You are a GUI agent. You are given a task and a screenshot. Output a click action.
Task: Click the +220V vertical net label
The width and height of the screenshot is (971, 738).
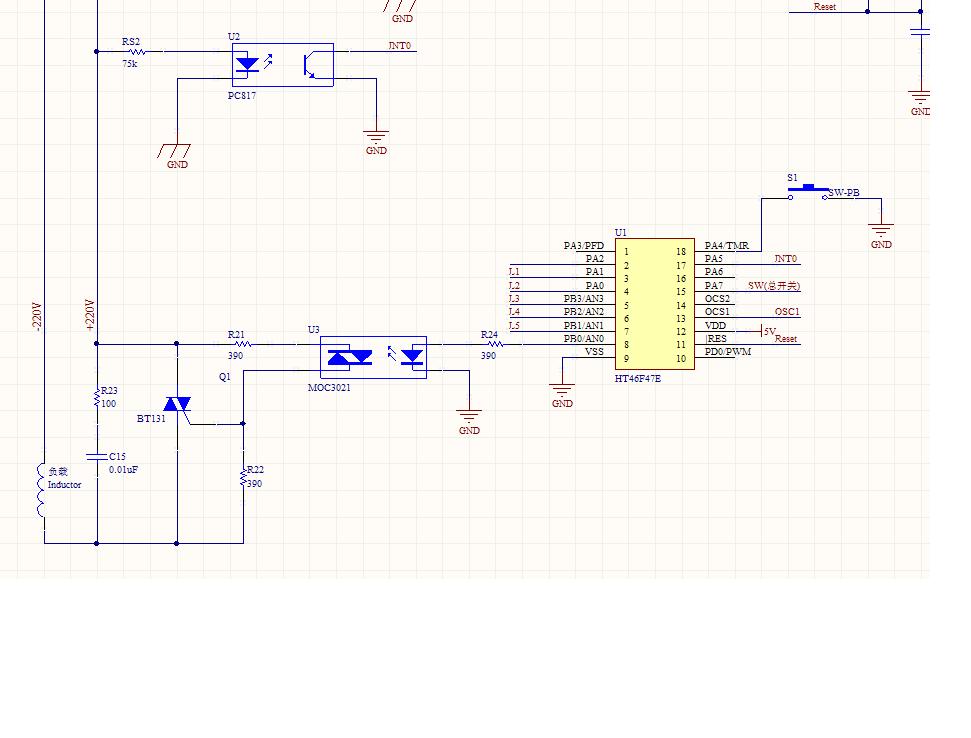click(x=89, y=315)
